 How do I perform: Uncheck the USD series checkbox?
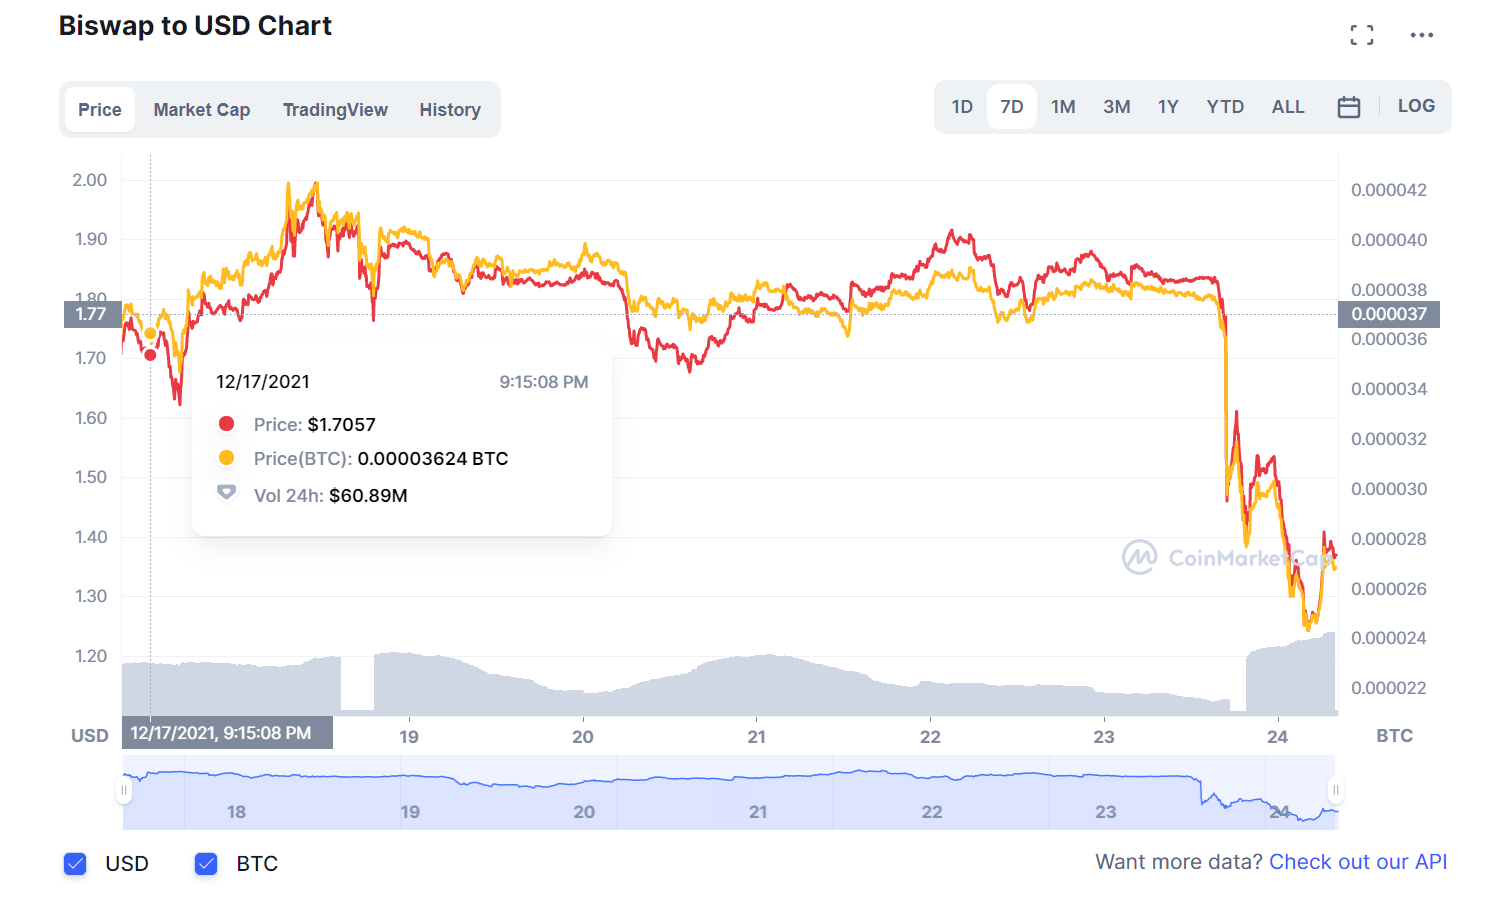[75, 864]
